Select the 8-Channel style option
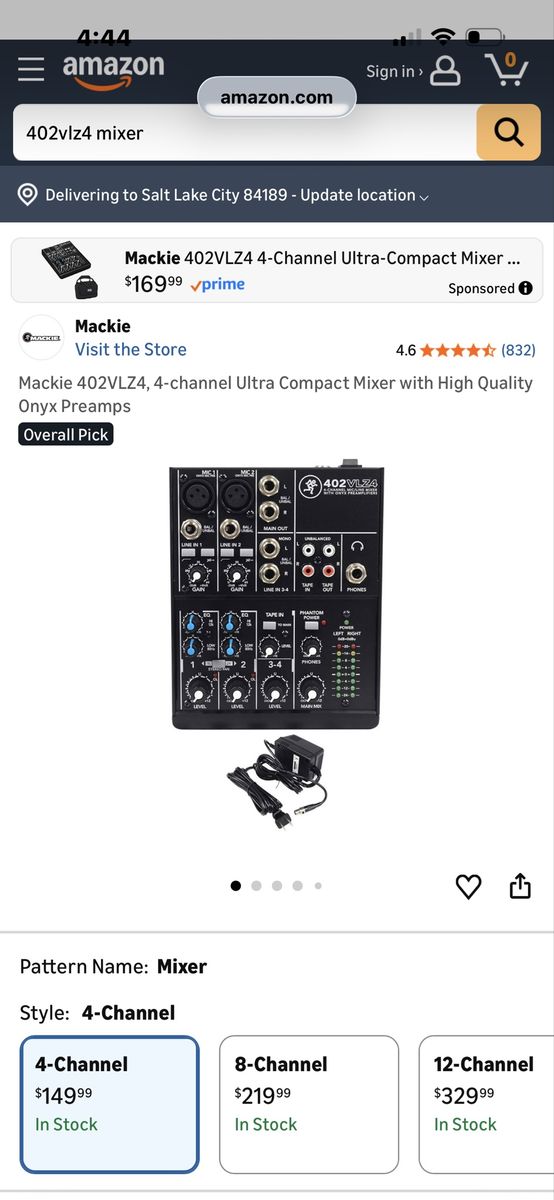The image size is (554, 1200). 309,1104
